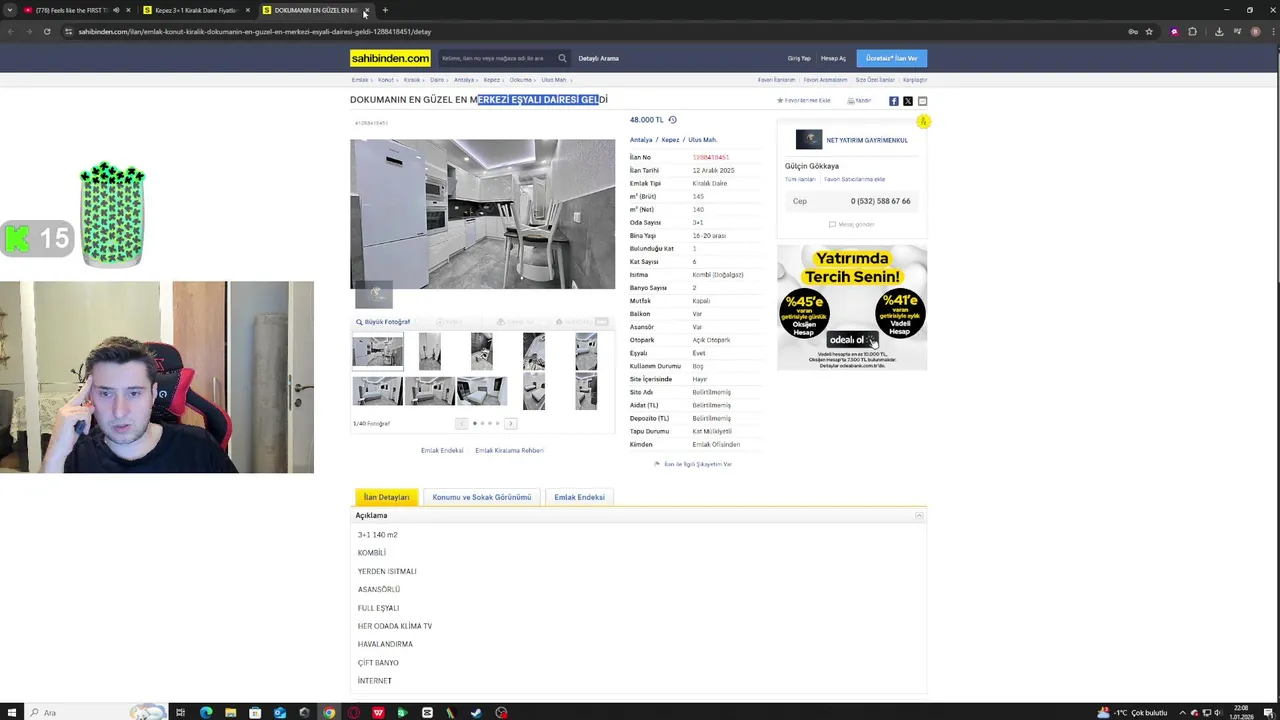Image resolution: width=1280 pixels, height=720 pixels.
Task: Click the yellow accessibility badge icon
Action: (x=923, y=122)
